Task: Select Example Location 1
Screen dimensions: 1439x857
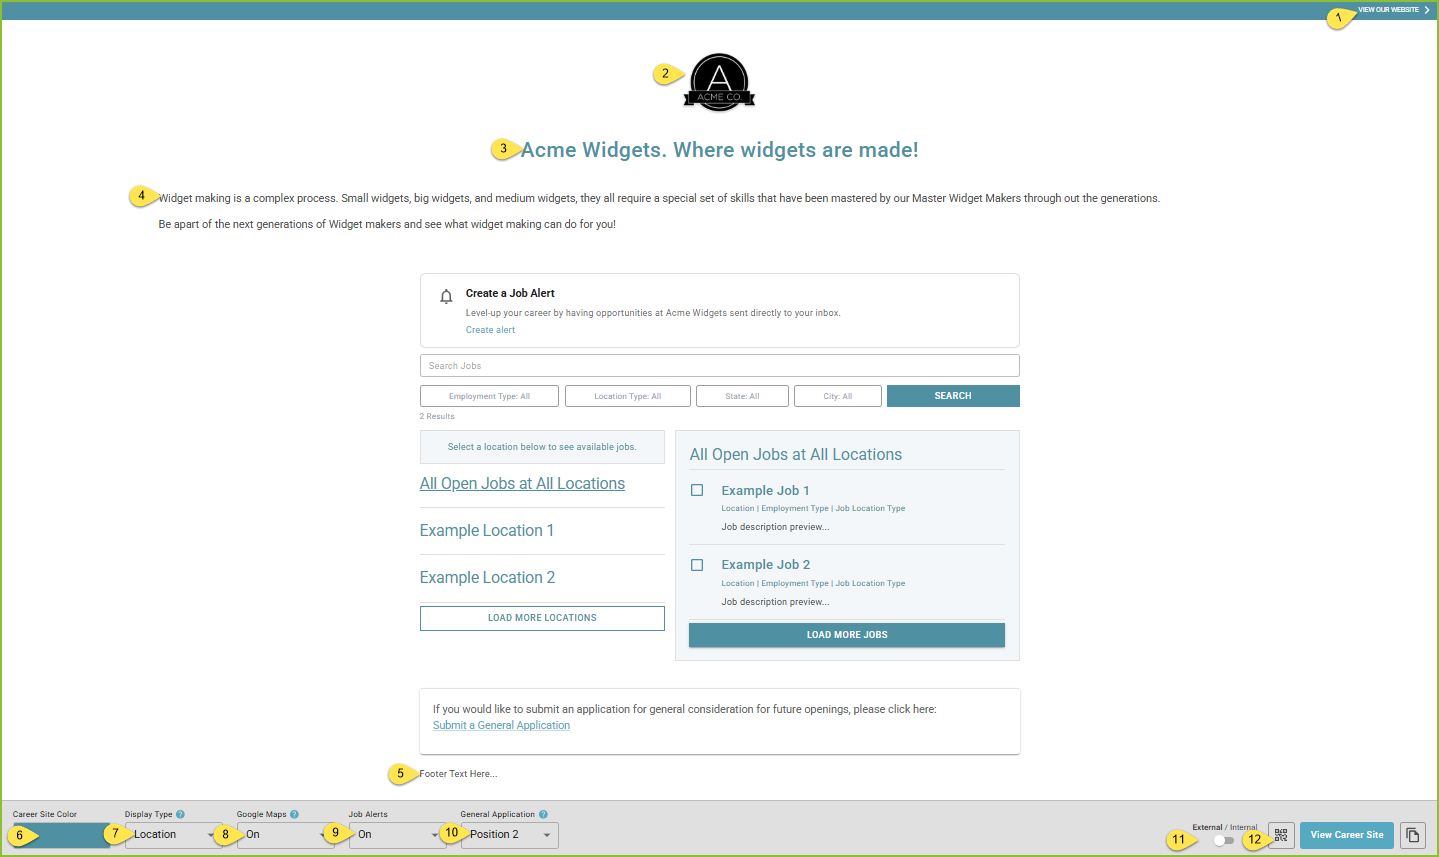Action: click(487, 531)
